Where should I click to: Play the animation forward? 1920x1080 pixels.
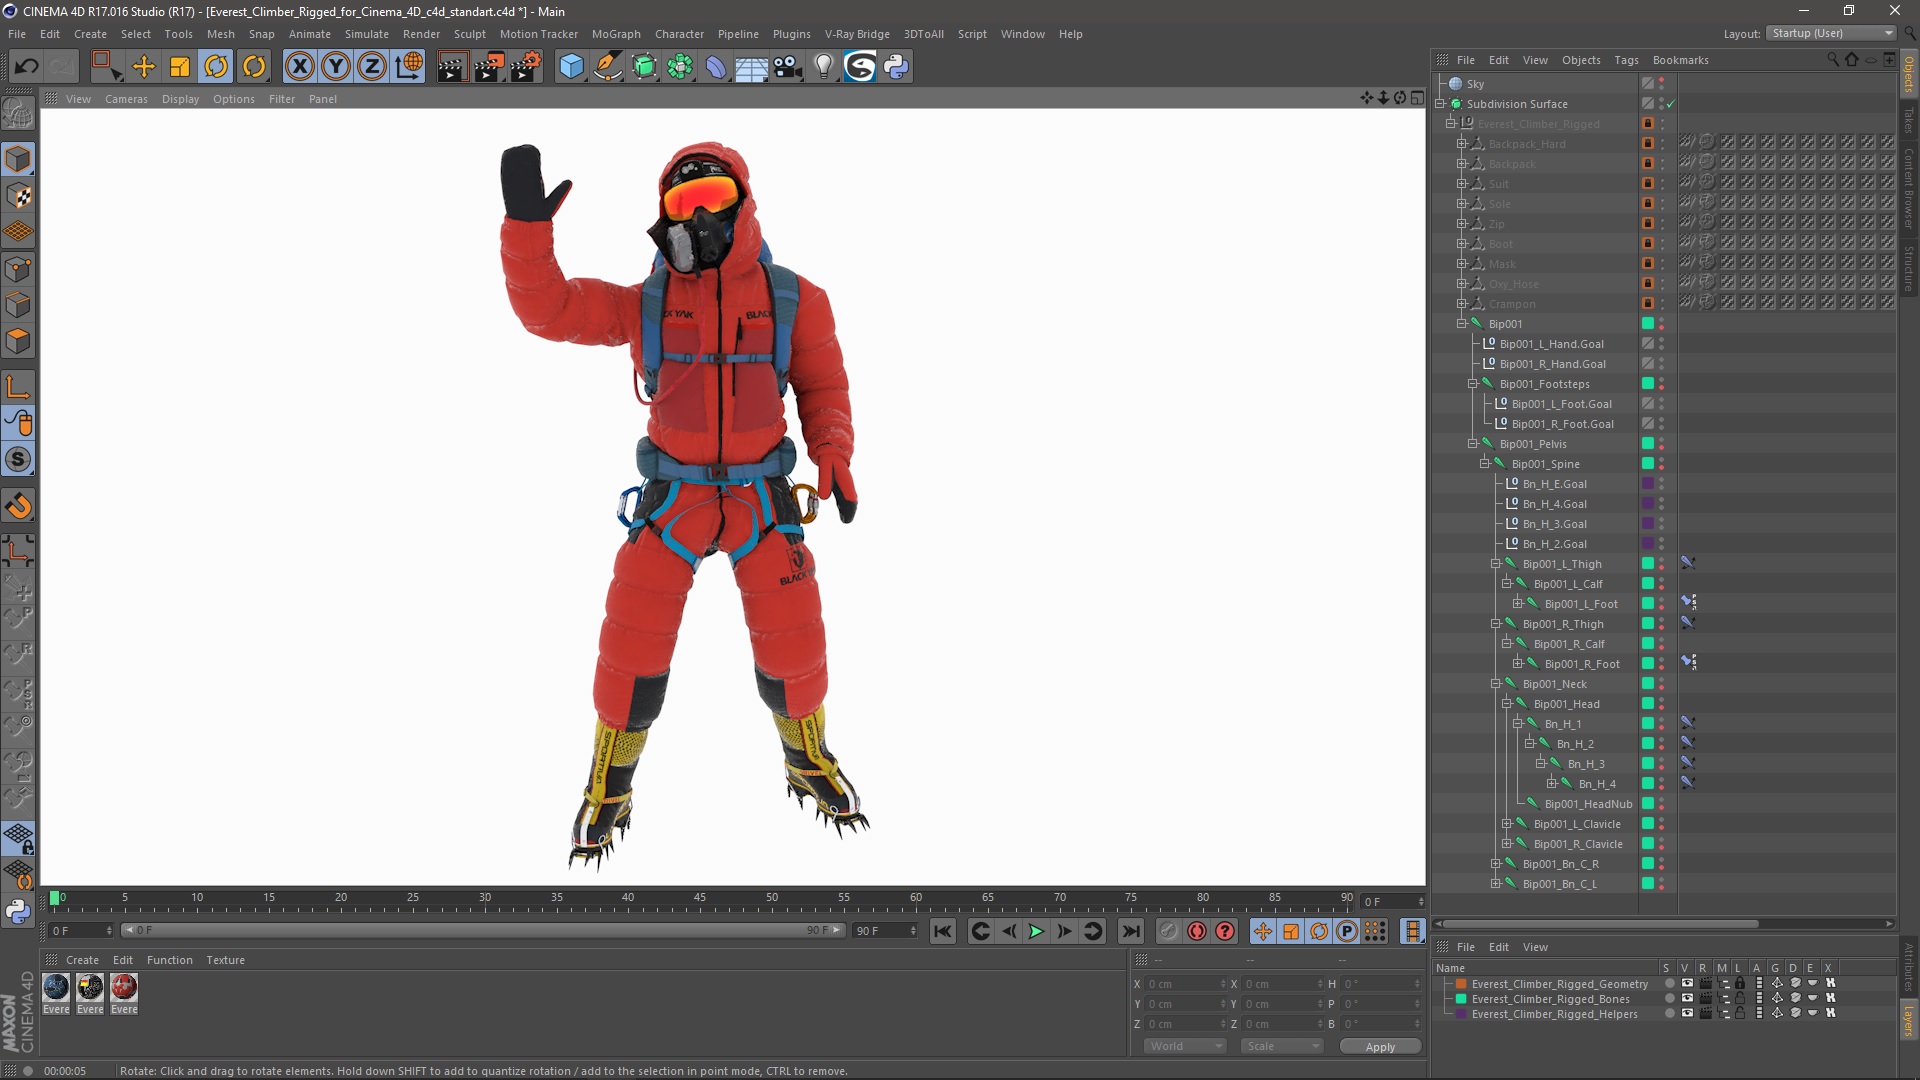(1037, 931)
